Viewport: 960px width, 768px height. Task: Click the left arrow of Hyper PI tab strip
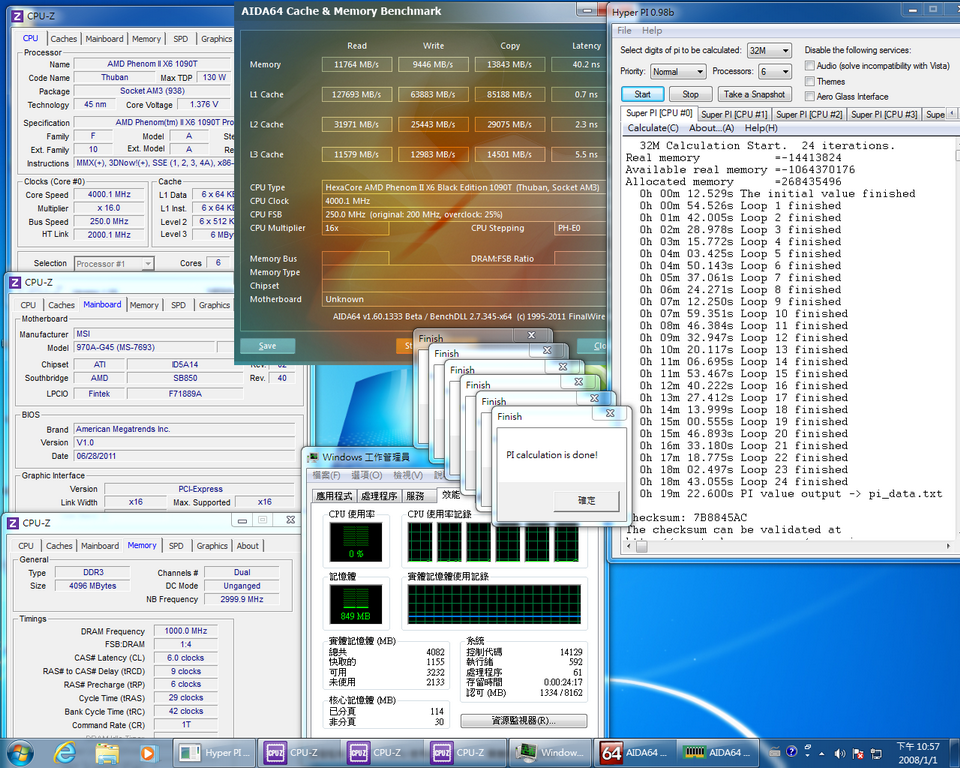click(950, 113)
